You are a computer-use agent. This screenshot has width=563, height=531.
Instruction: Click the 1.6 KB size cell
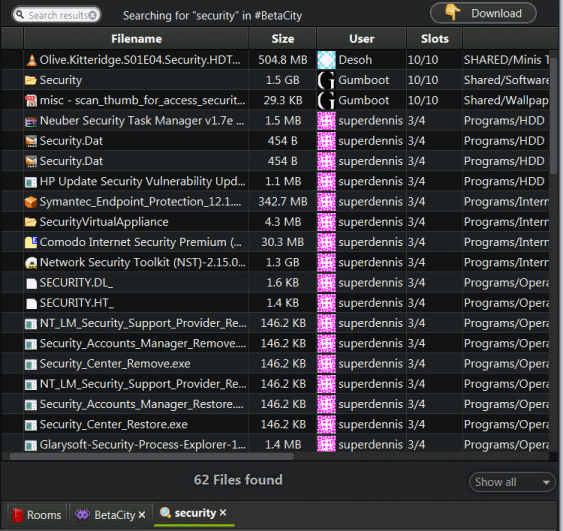tap(283, 283)
